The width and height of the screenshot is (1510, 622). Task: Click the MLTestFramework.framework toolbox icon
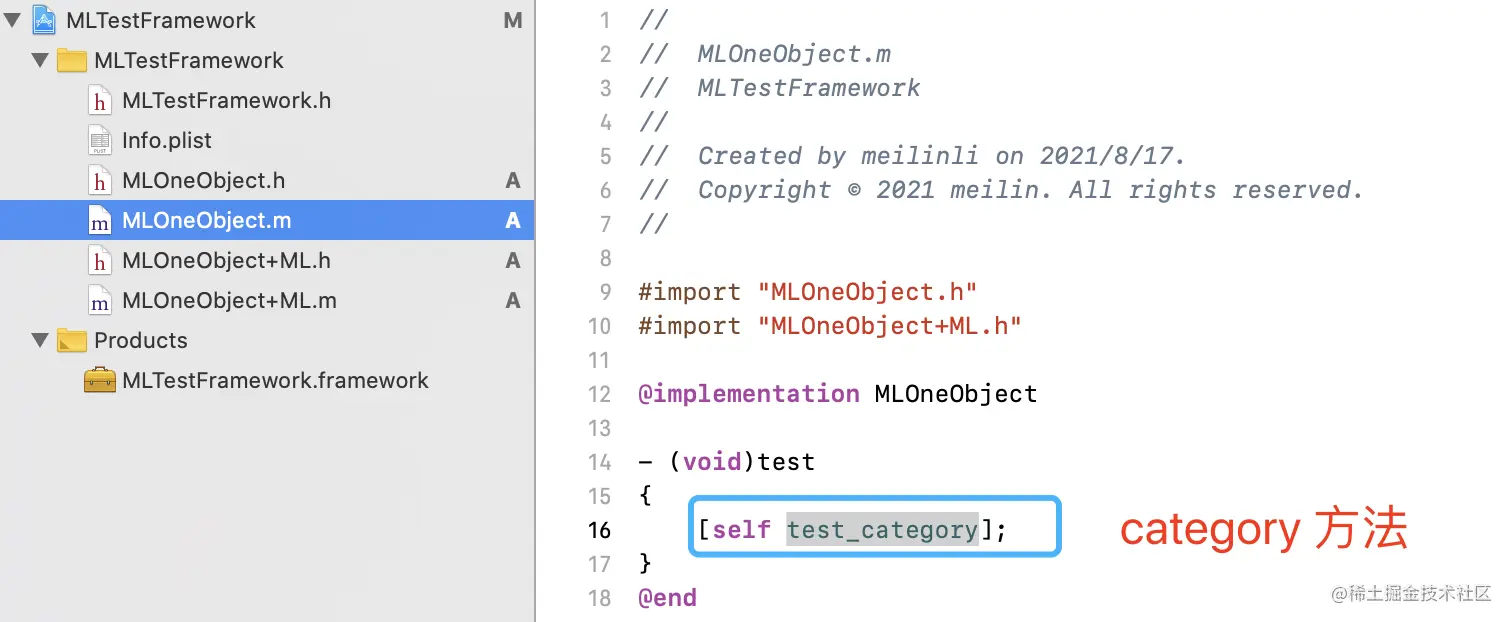pos(100,380)
